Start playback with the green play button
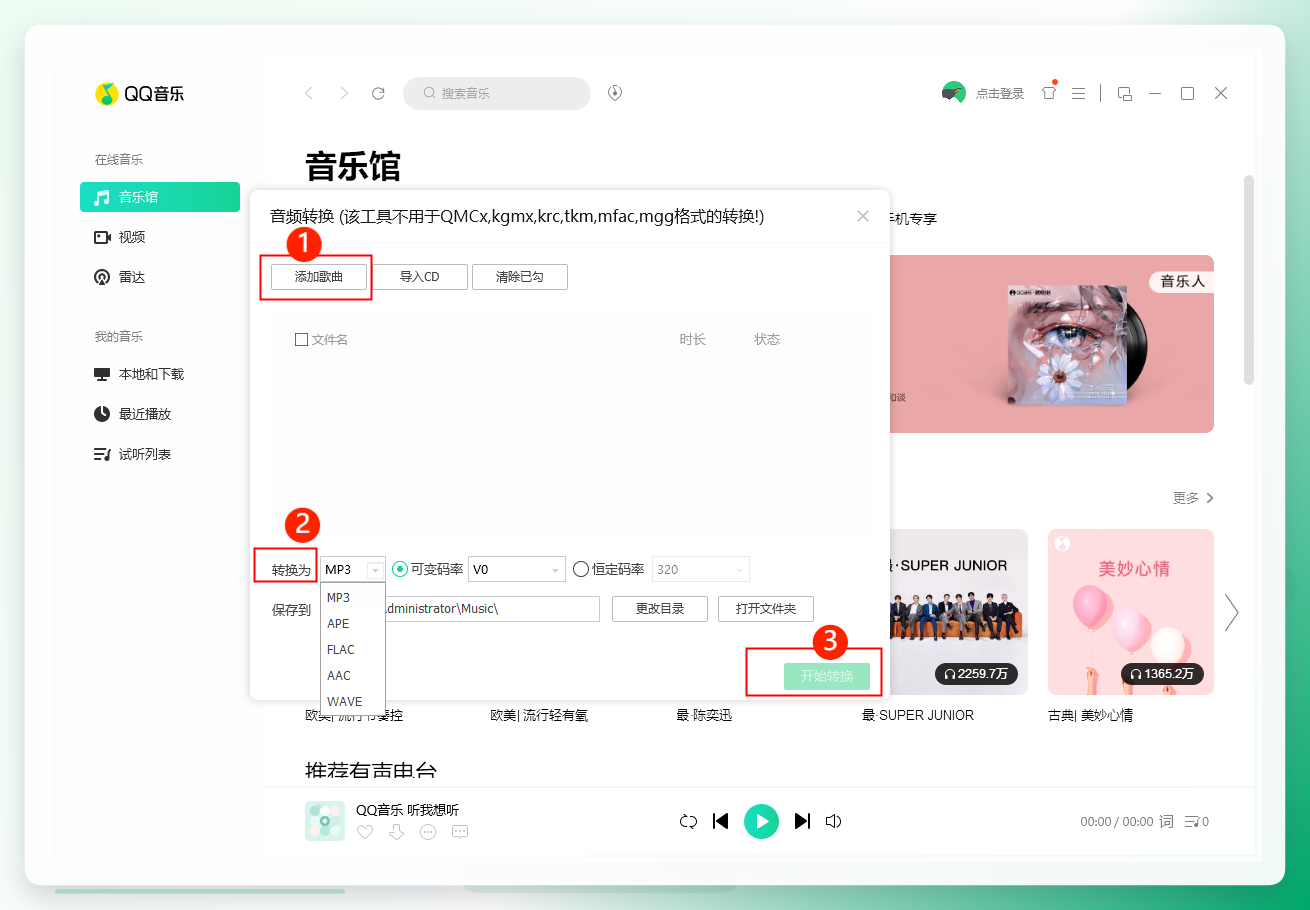1310x910 pixels. [x=761, y=821]
